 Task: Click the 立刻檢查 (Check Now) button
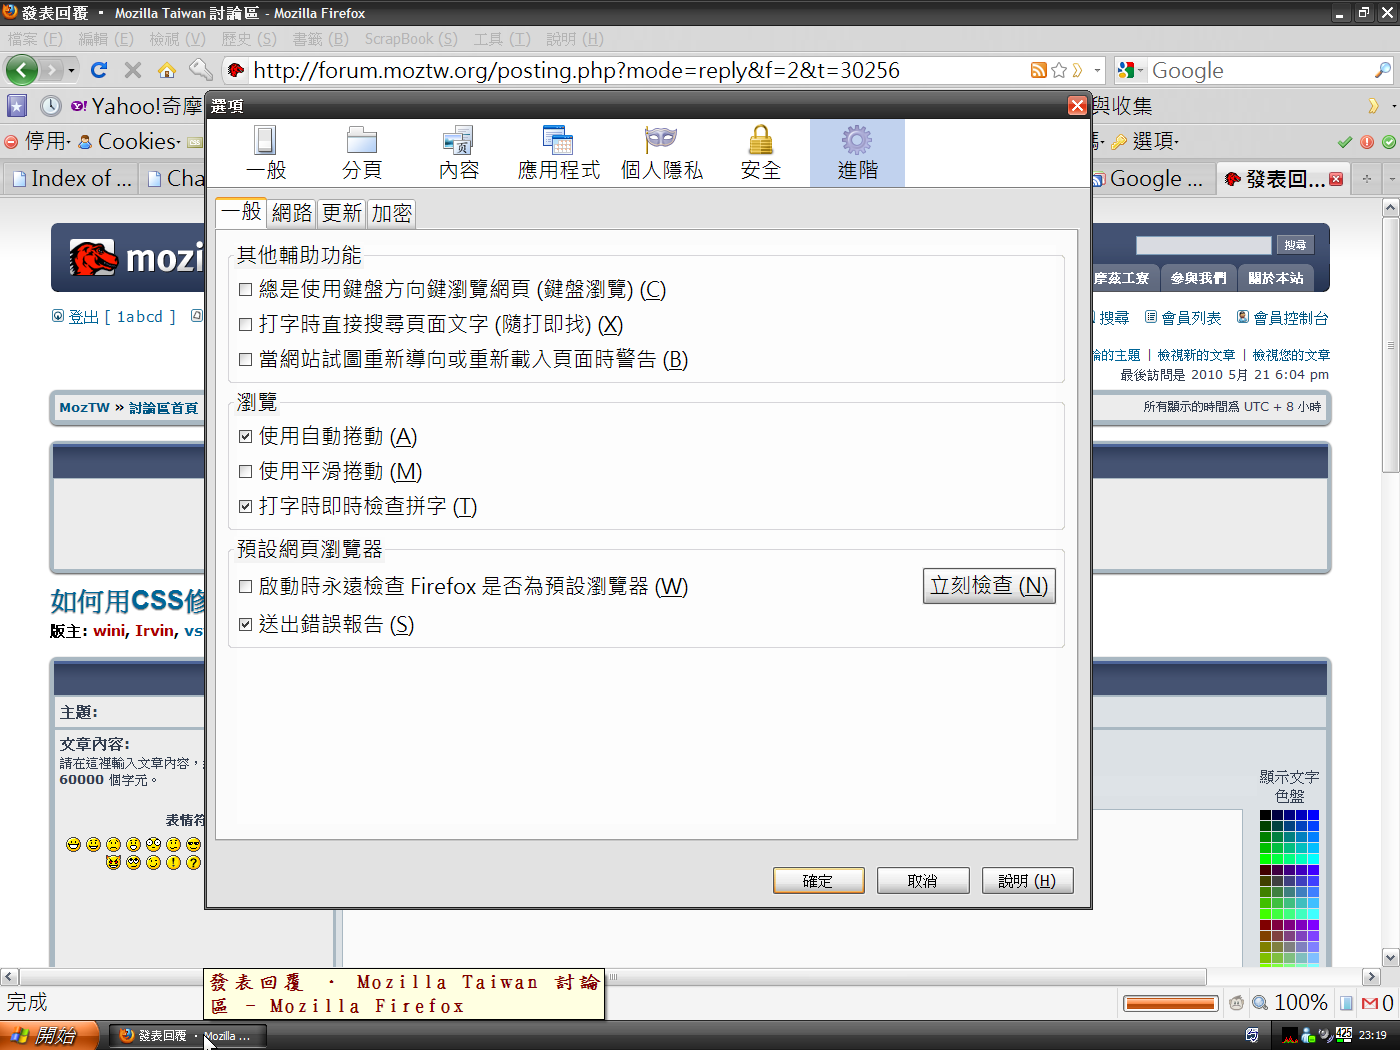(x=989, y=586)
